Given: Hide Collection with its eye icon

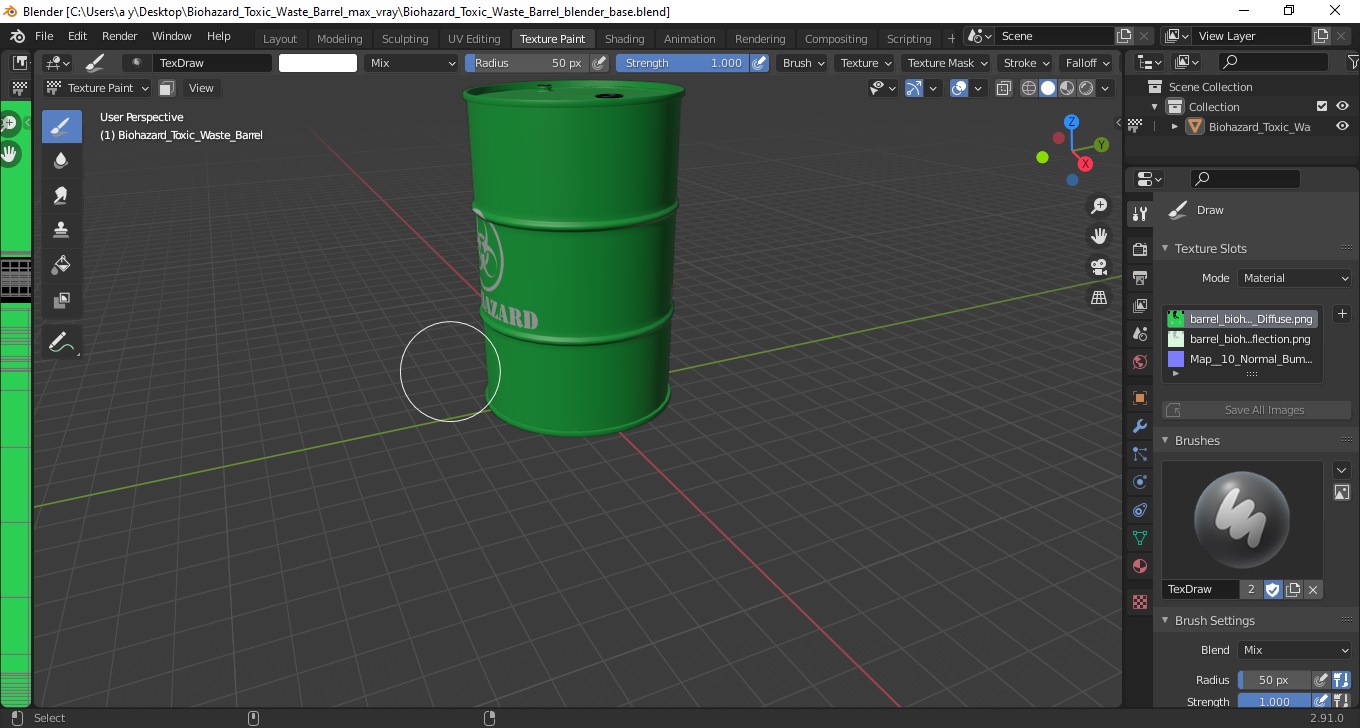Looking at the screenshot, I should coord(1343,106).
